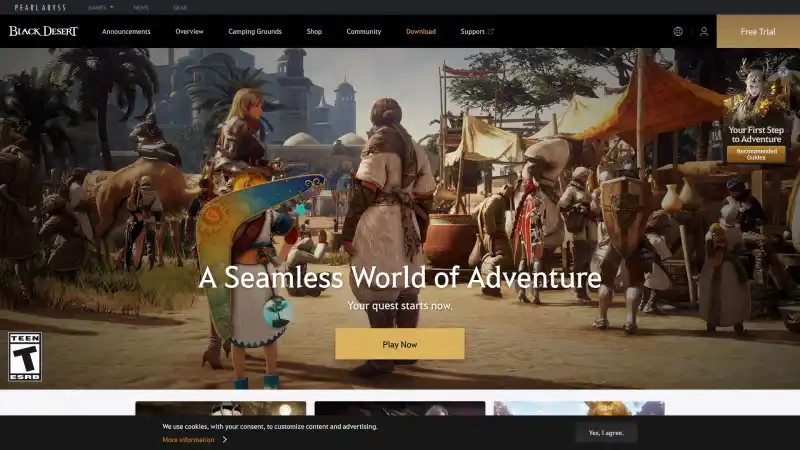
Task: Open the Support link
Action: coord(472,32)
